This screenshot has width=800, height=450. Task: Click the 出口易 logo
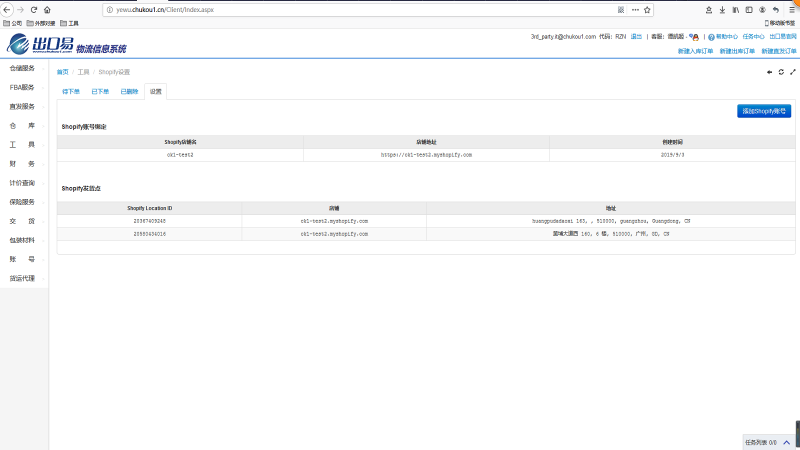pos(40,44)
